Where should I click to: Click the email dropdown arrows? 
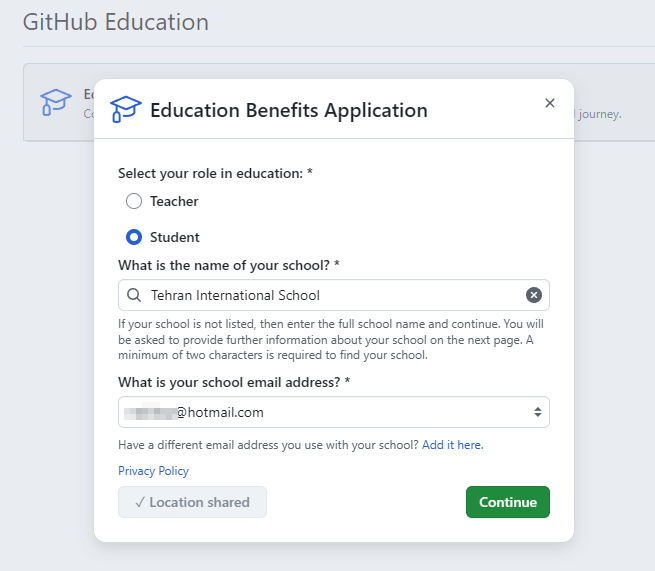tap(537, 412)
